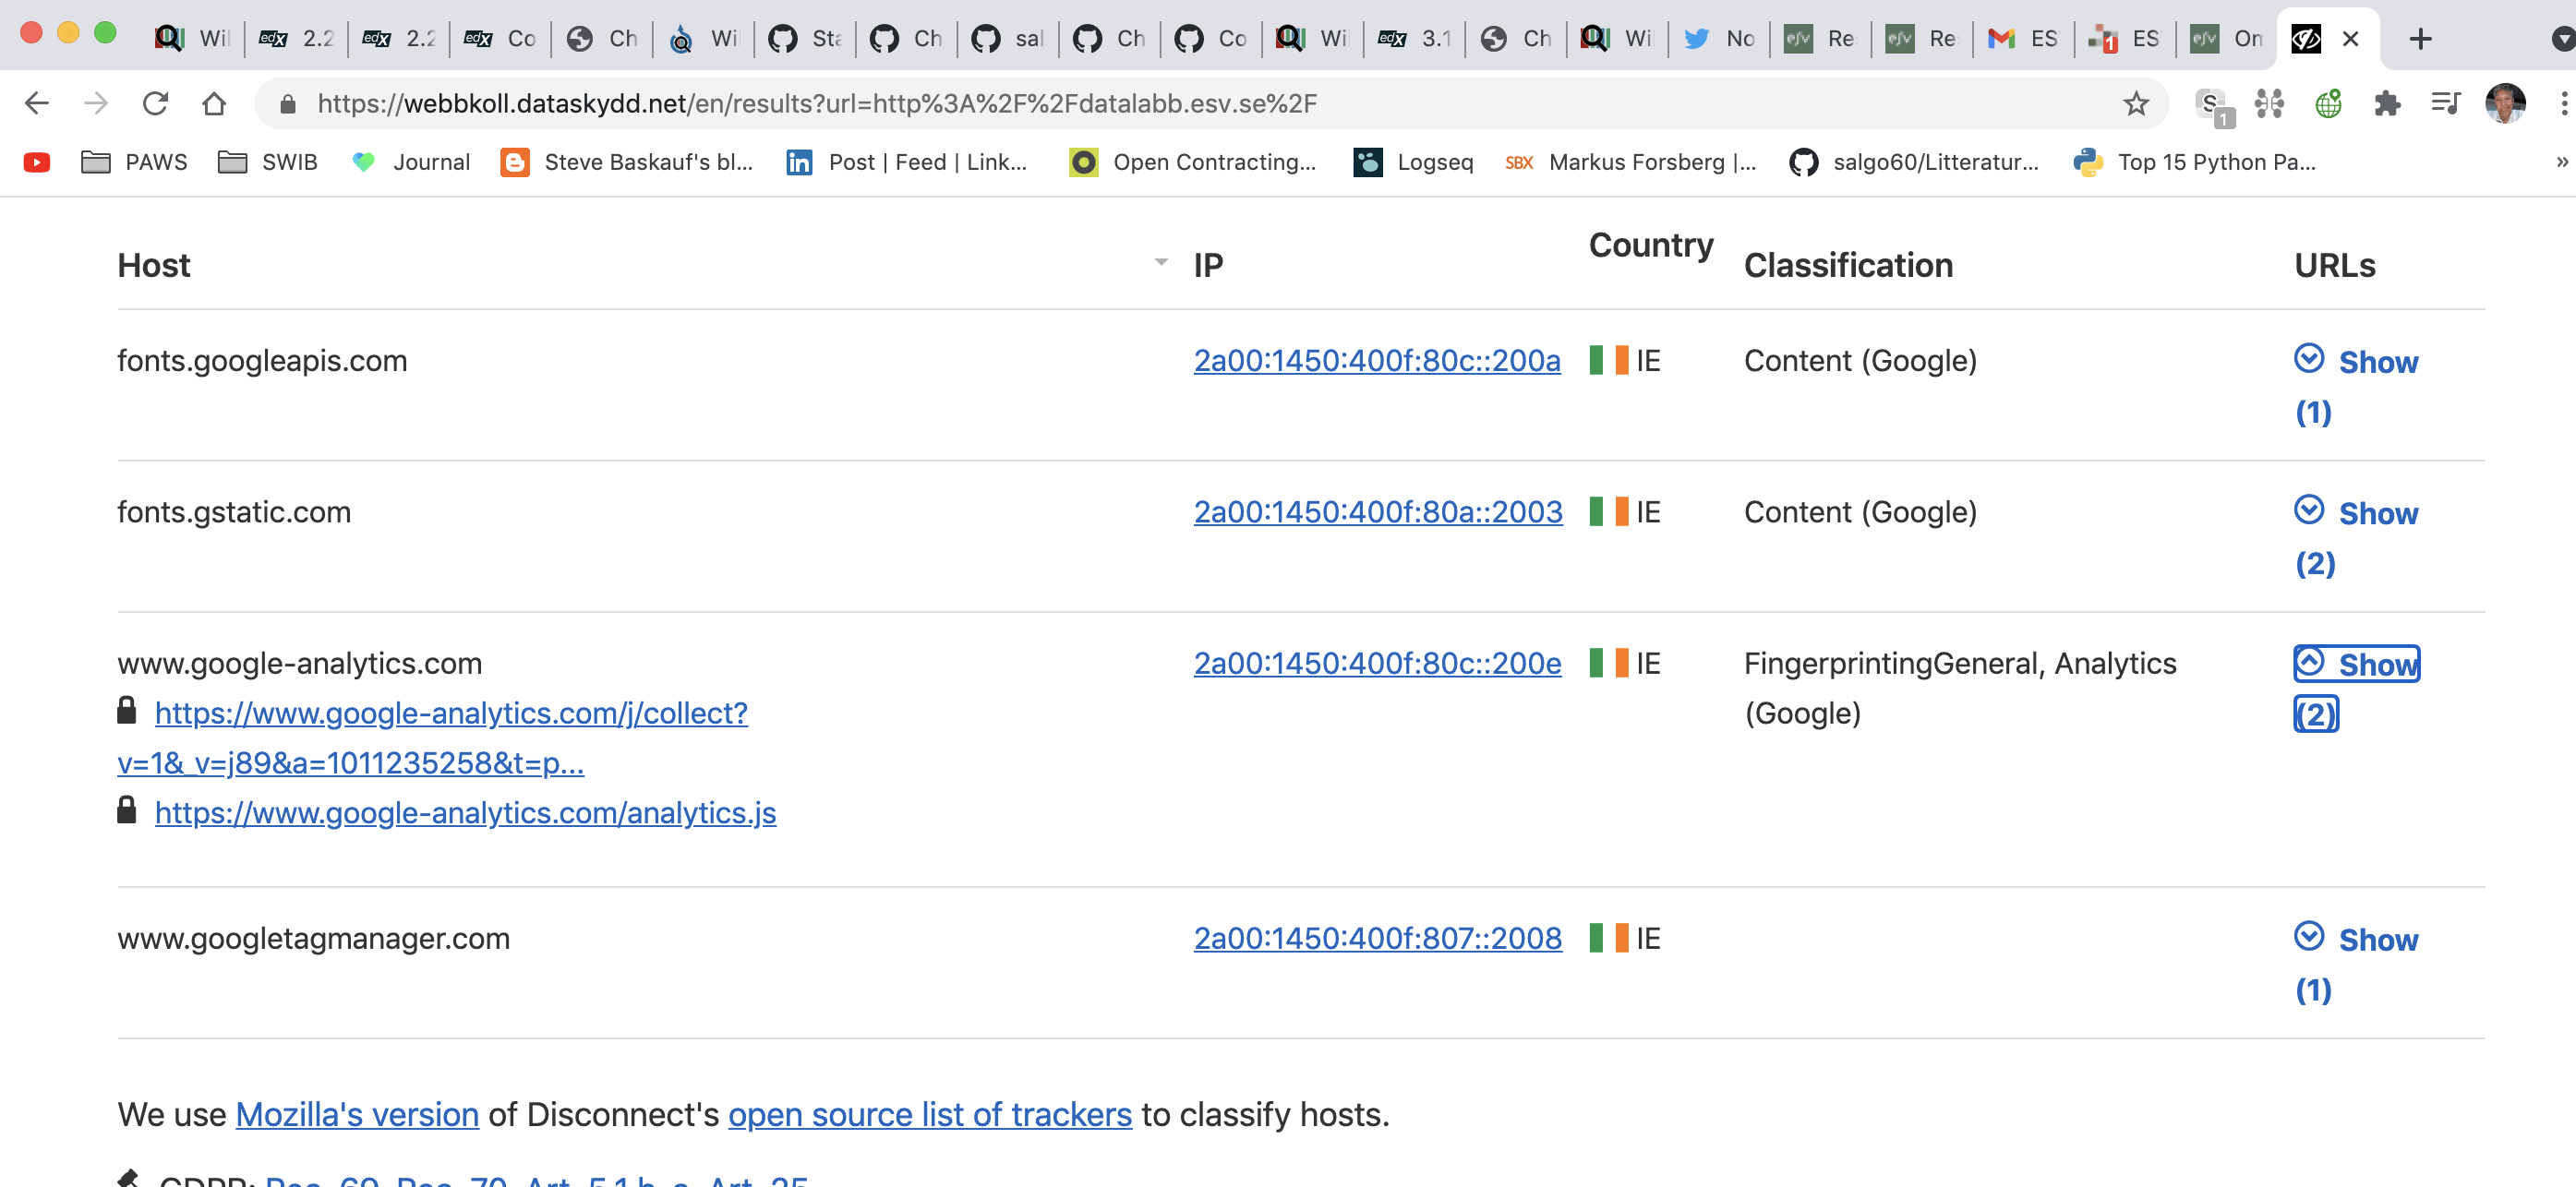
Task: Click the user profile avatar icon
Action: click(2504, 103)
